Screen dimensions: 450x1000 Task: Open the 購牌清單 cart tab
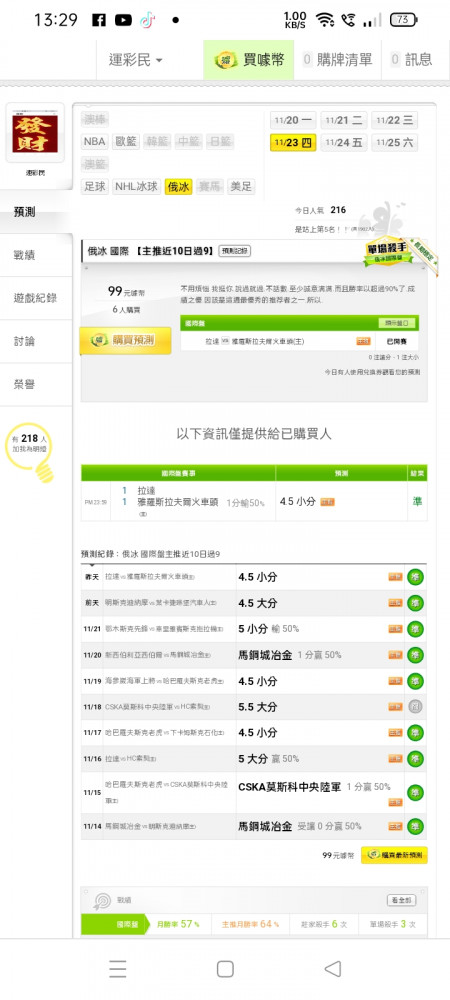pos(338,60)
